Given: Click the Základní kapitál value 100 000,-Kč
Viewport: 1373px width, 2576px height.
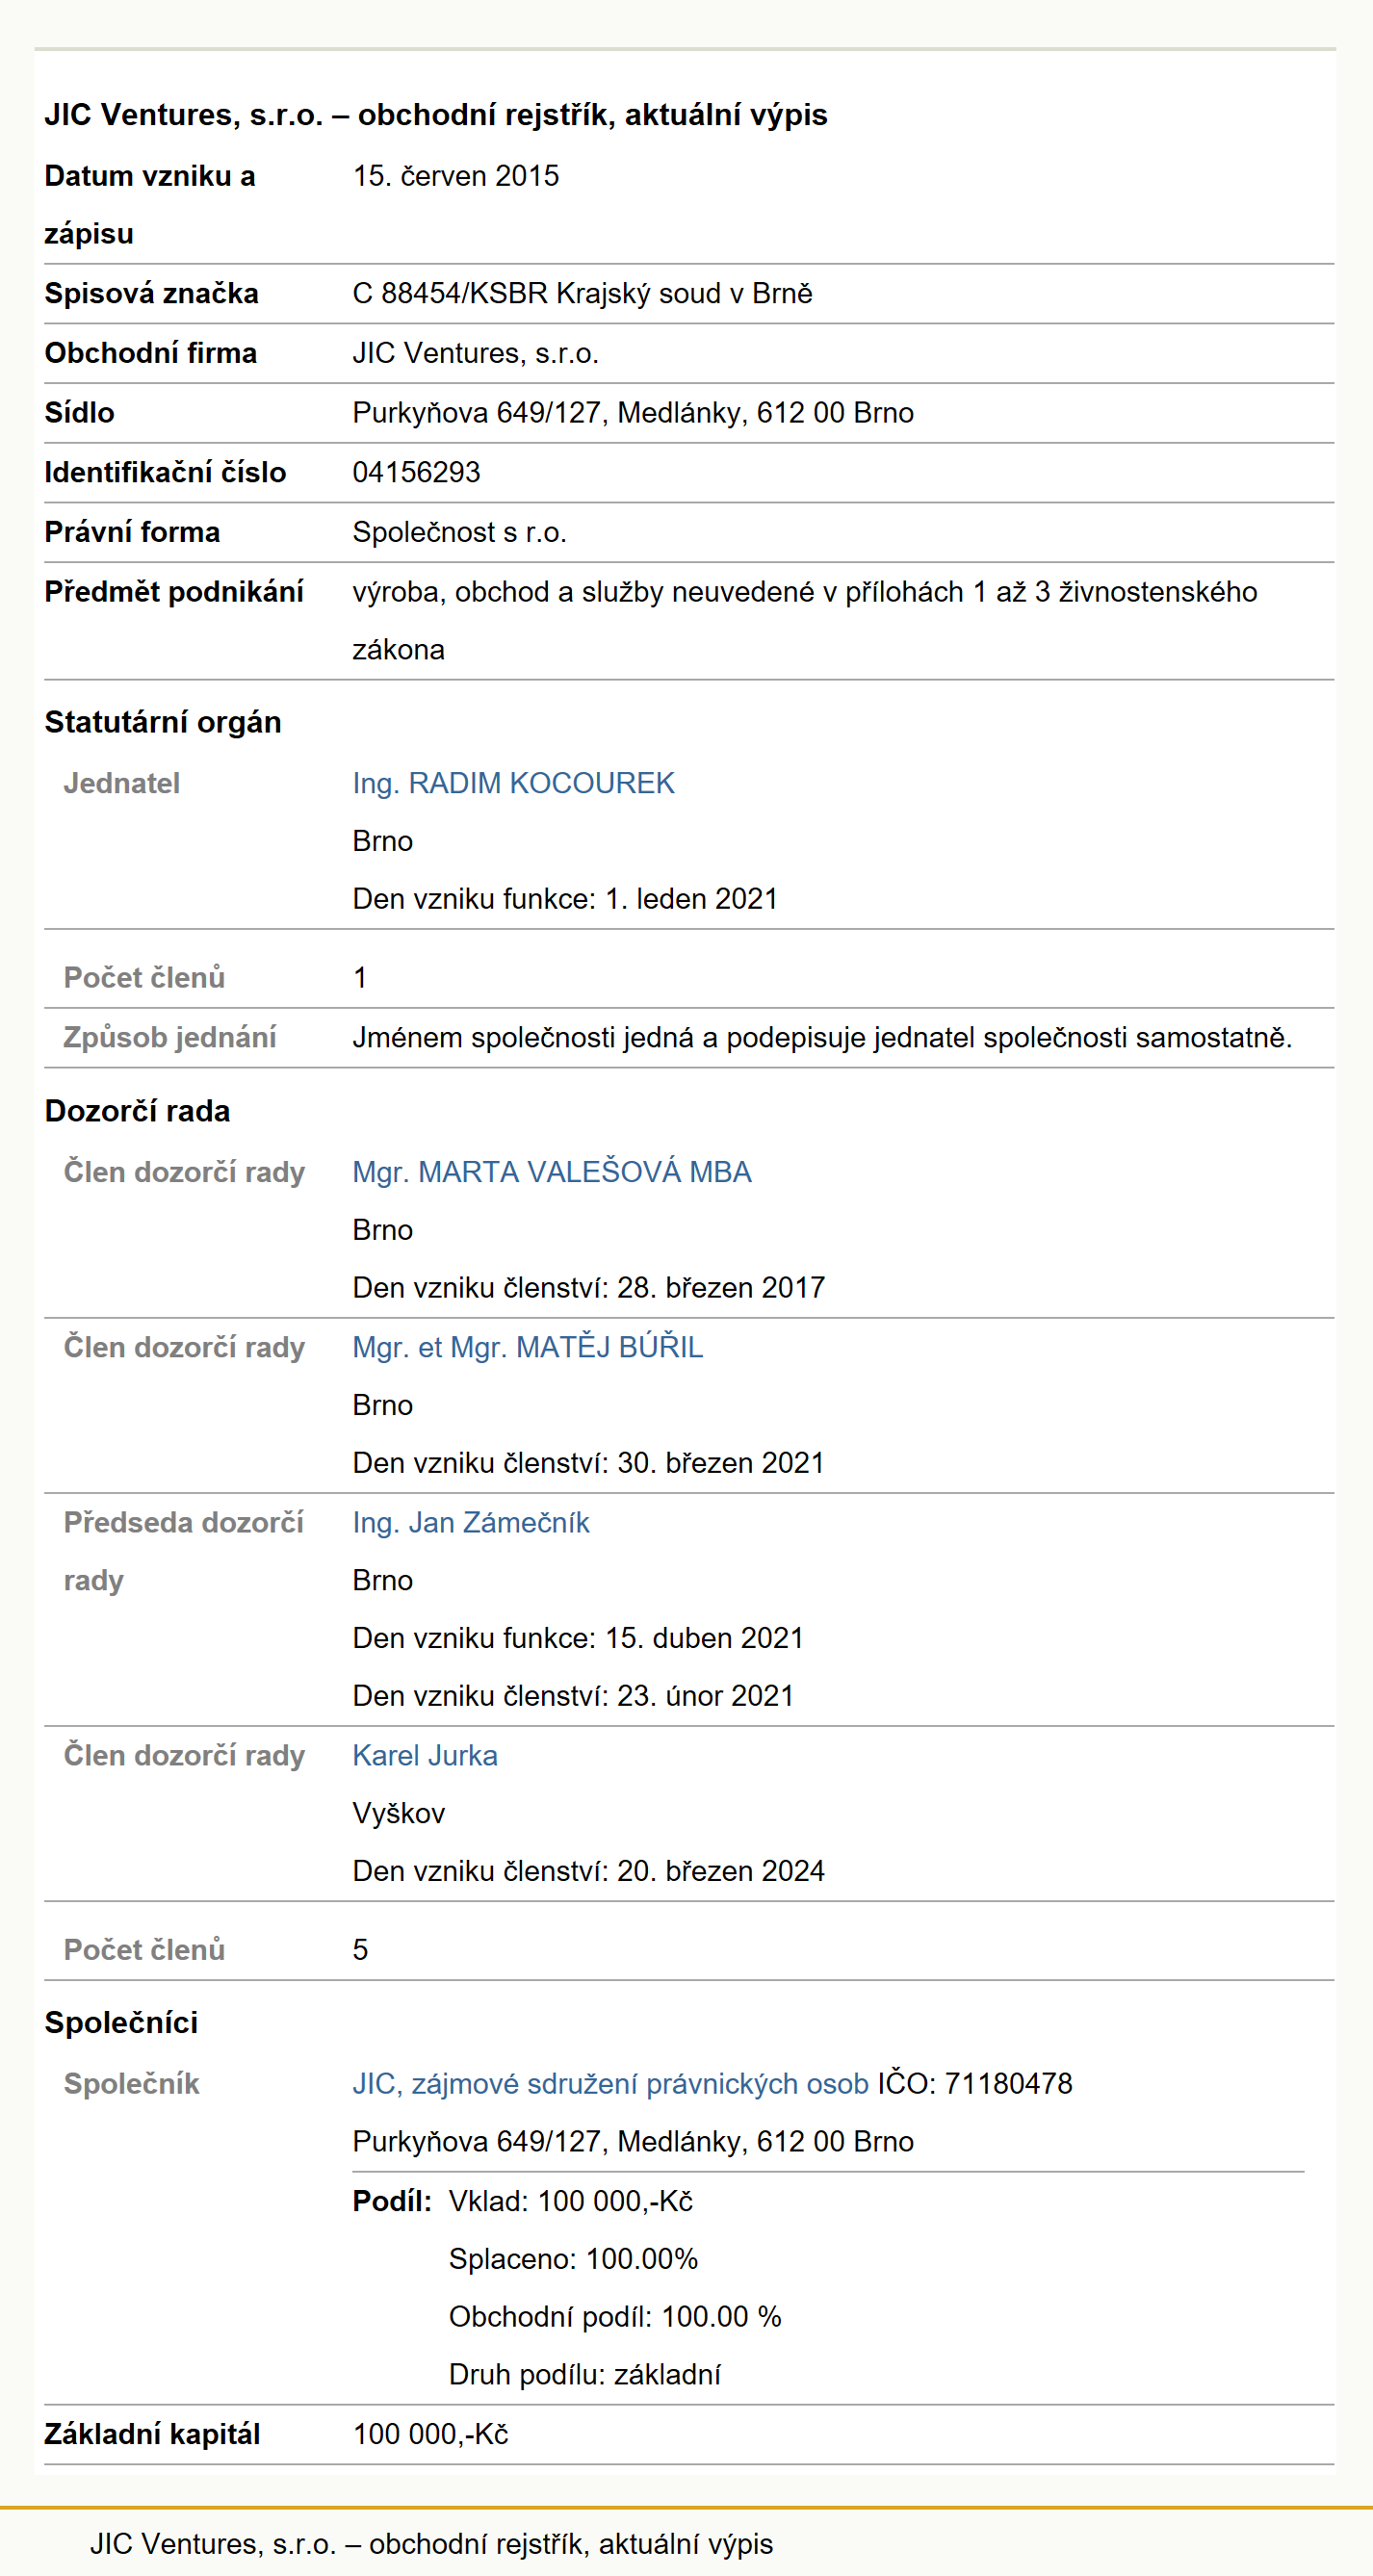Looking at the screenshot, I should [x=431, y=2434].
